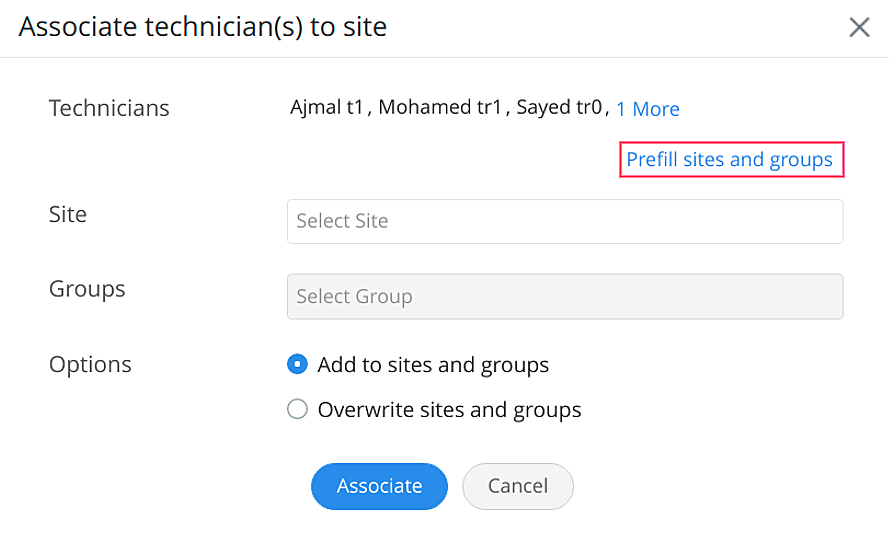Click the 'Overwrite sites and groups' label text
The image size is (889, 535).
click(x=449, y=409)
